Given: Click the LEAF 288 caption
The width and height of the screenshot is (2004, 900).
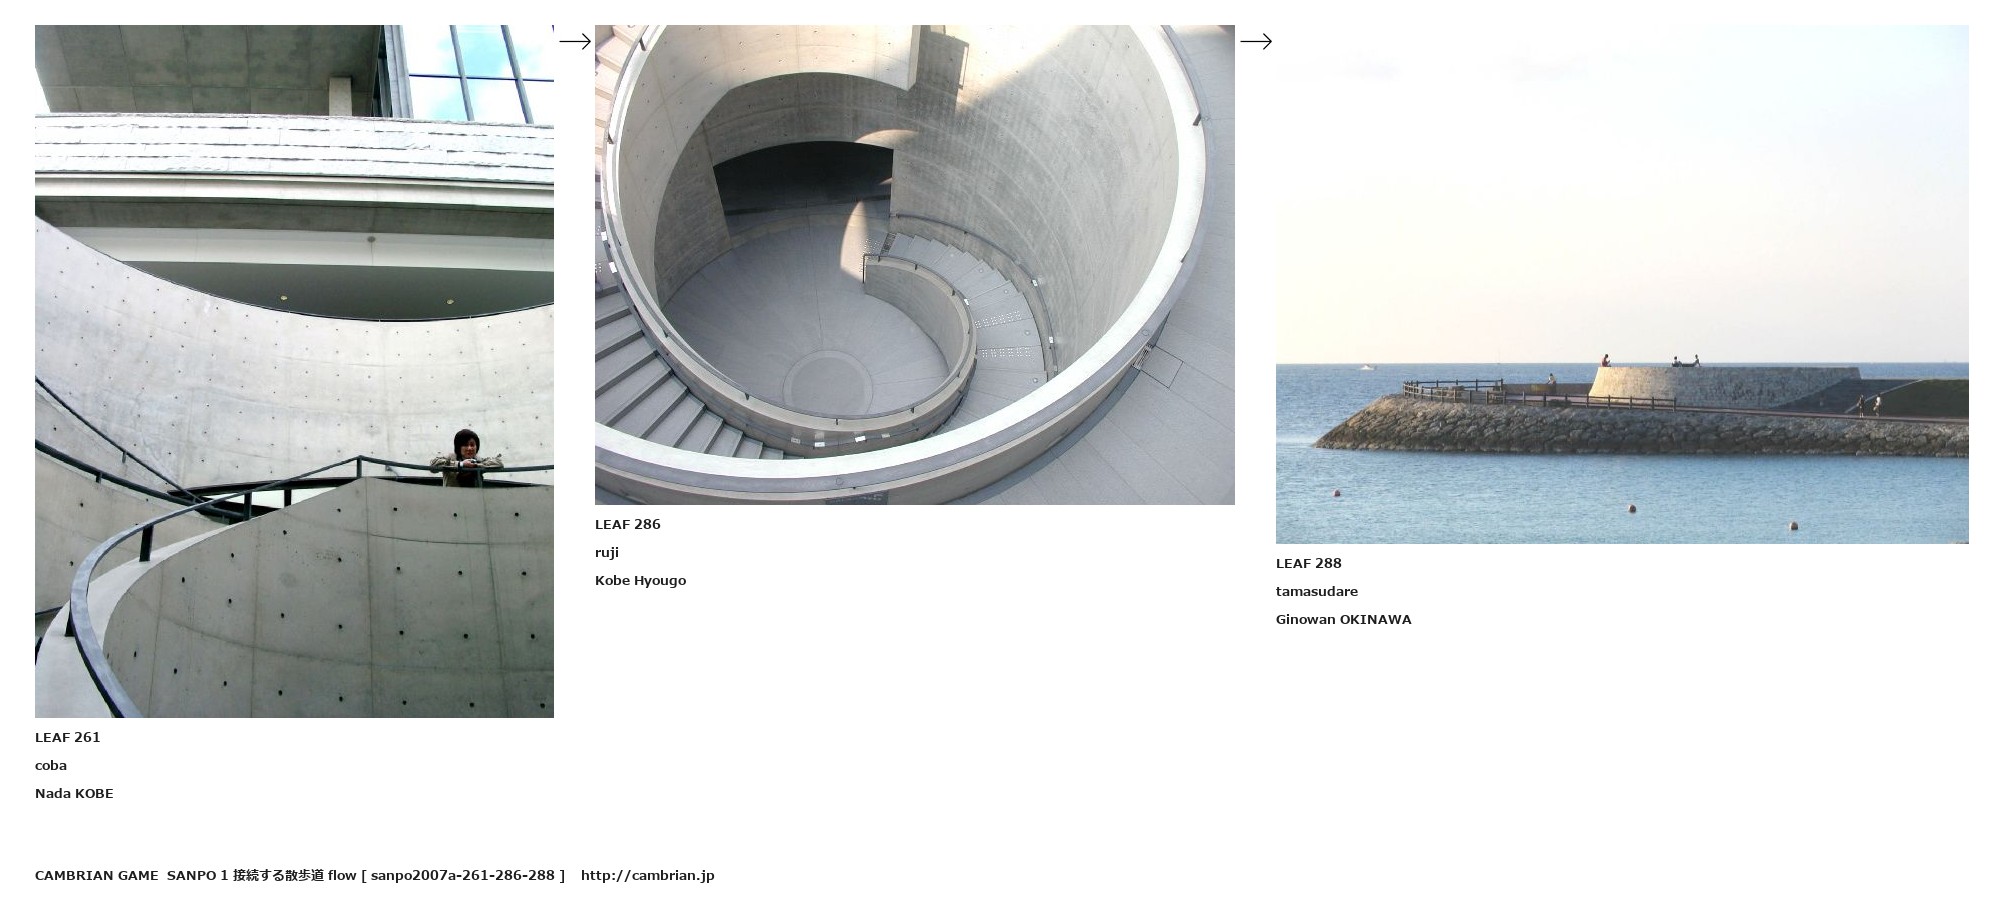Looking at the screenshot, I should point(1309,563).
